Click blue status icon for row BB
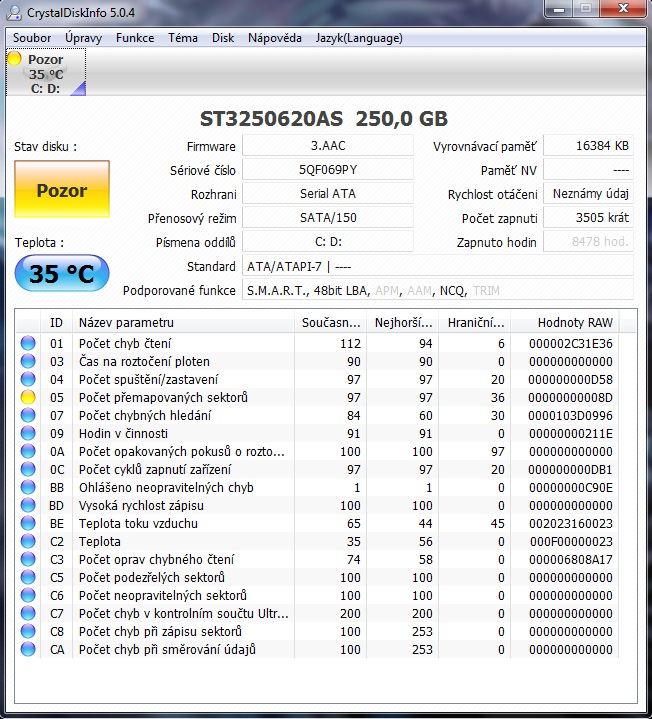 coord(28,487)
